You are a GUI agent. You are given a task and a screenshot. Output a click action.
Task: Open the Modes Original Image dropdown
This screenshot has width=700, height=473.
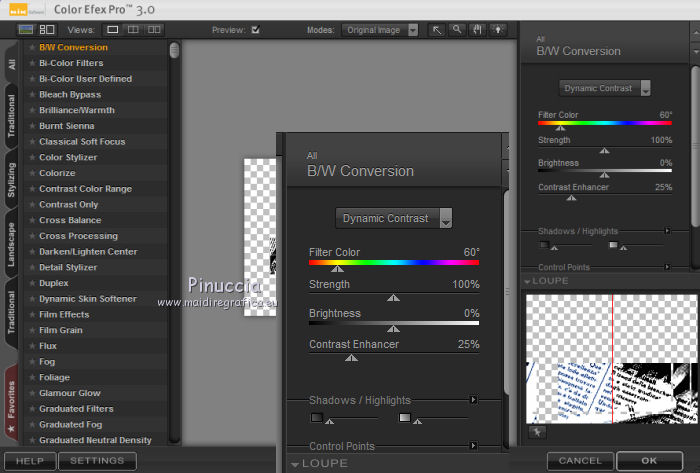[x=380, y=30]
